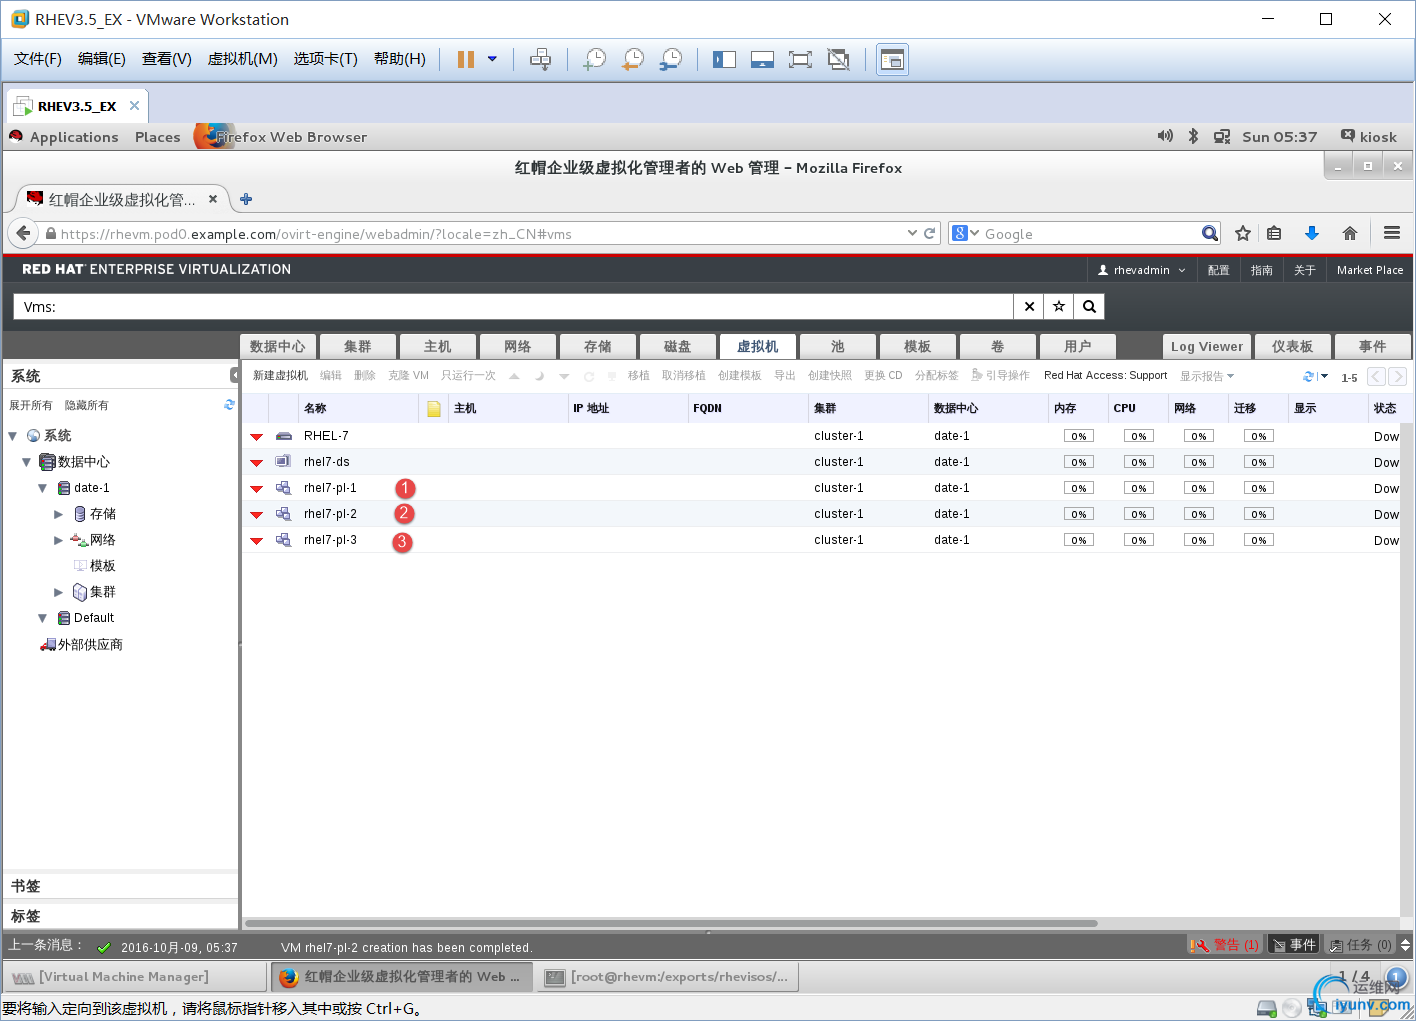Open GNOME Places menu
The width and height of the screenshot is (1416, 1021).
(158, 137)
